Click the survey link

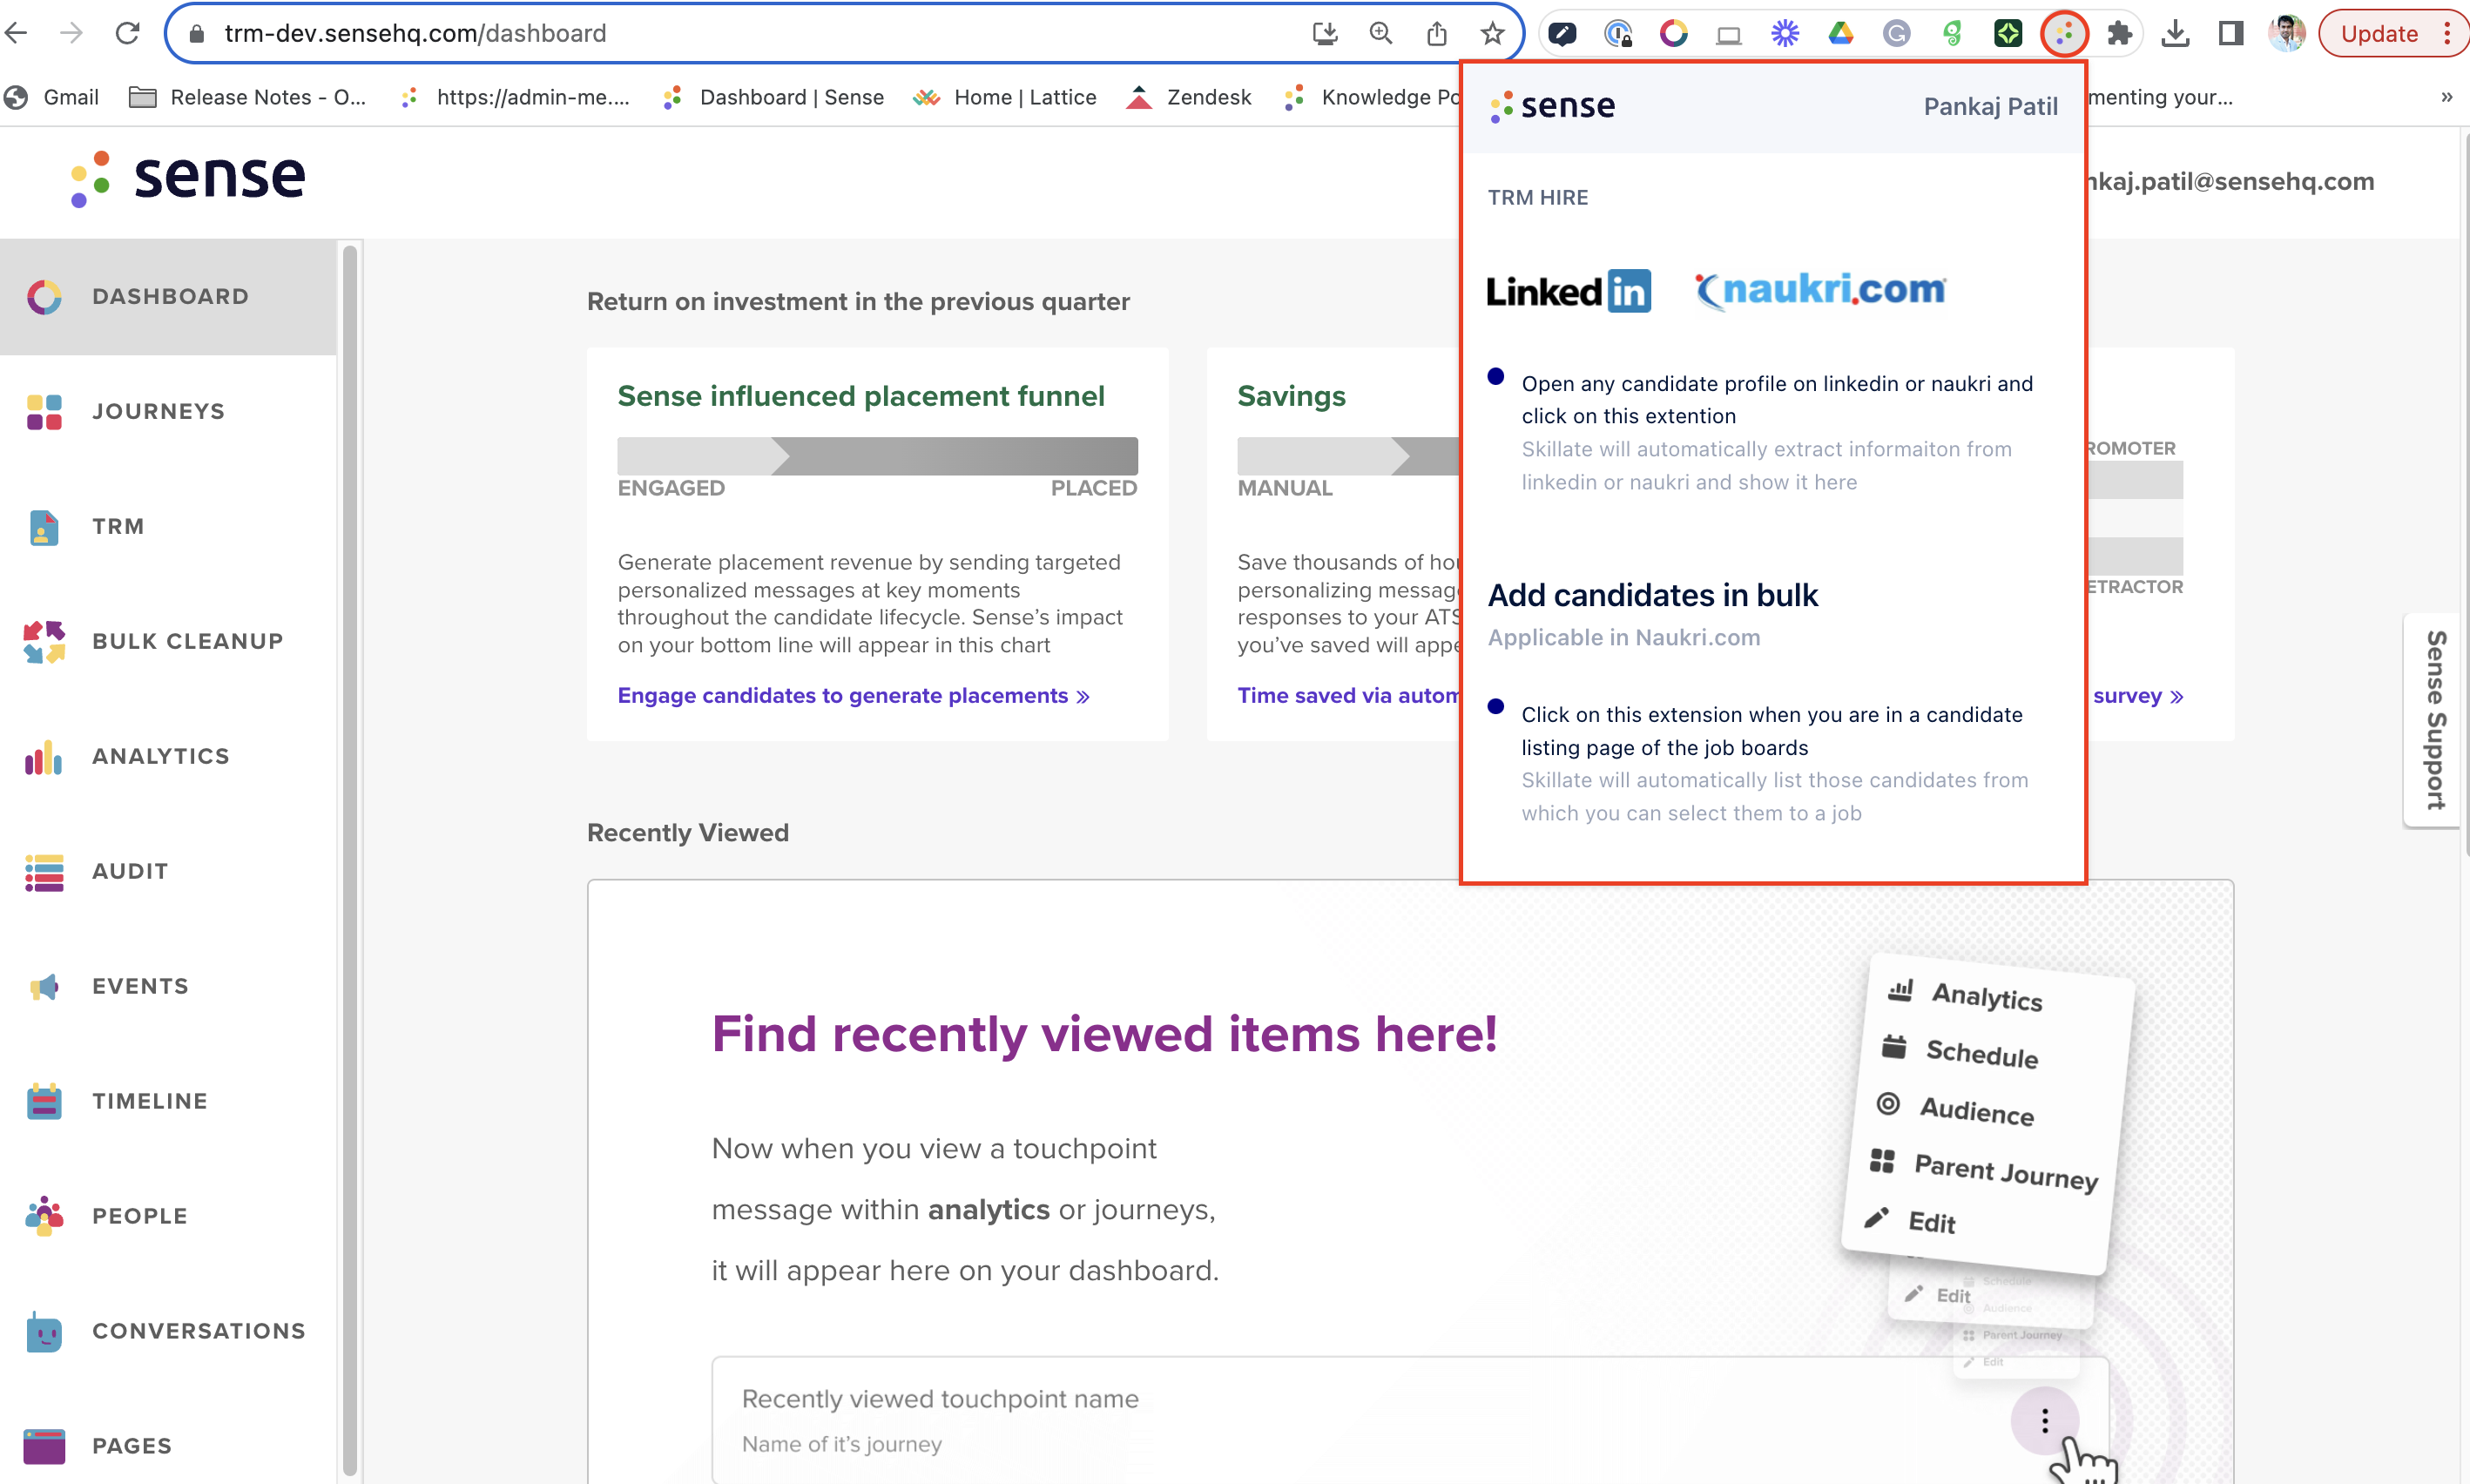point(2137,696)
